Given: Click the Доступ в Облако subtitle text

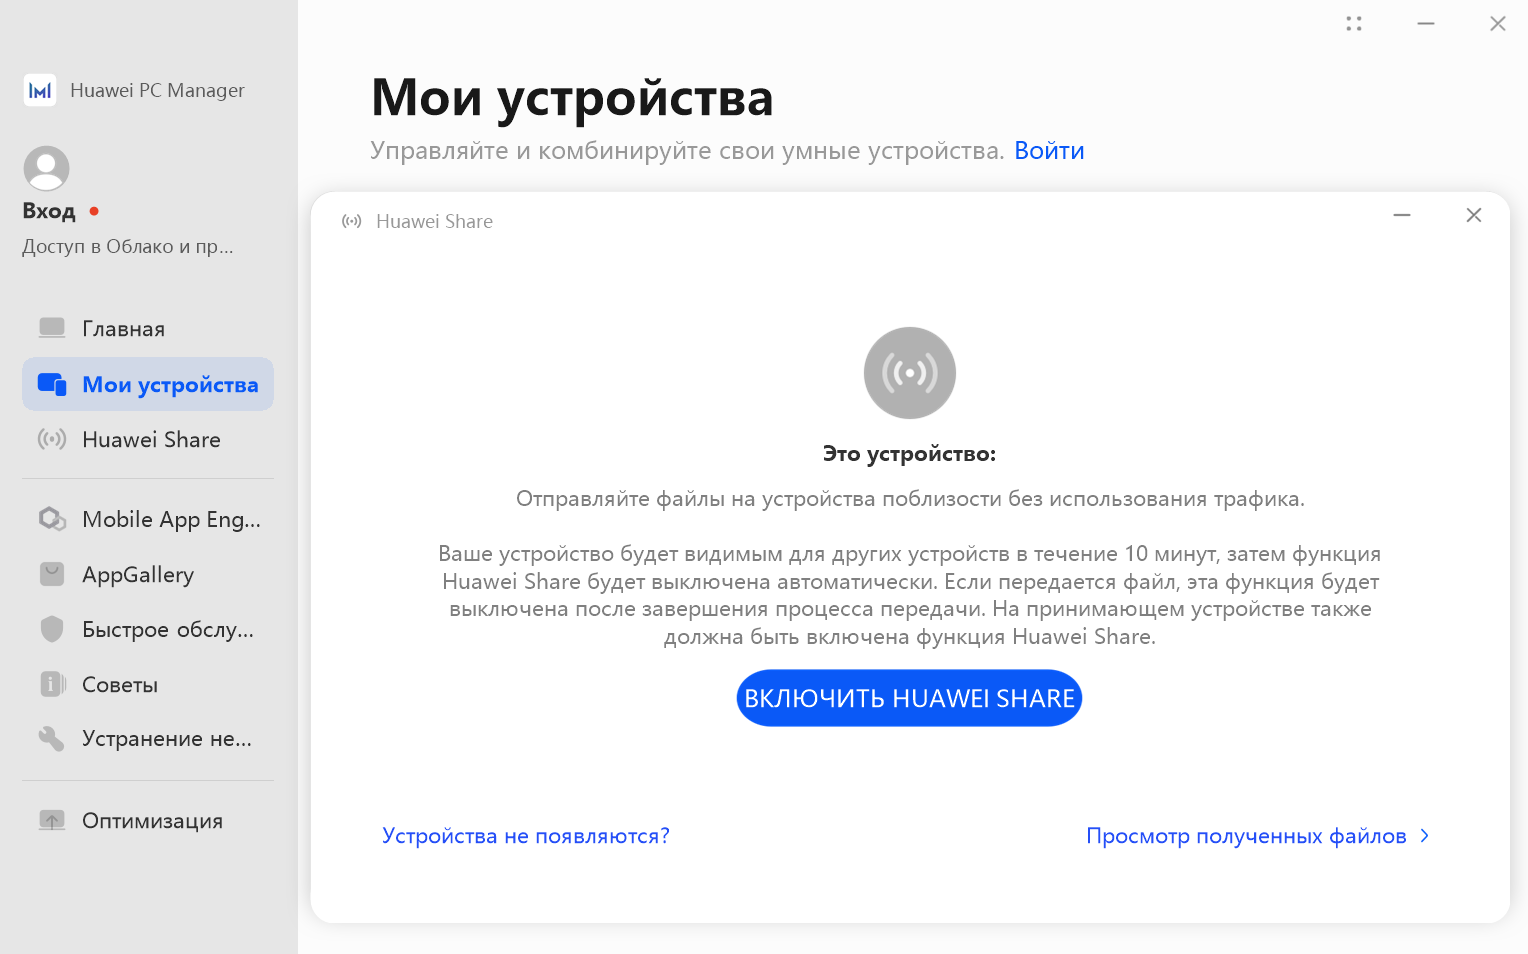Looking at the screenshot, I should coord(128,246).
